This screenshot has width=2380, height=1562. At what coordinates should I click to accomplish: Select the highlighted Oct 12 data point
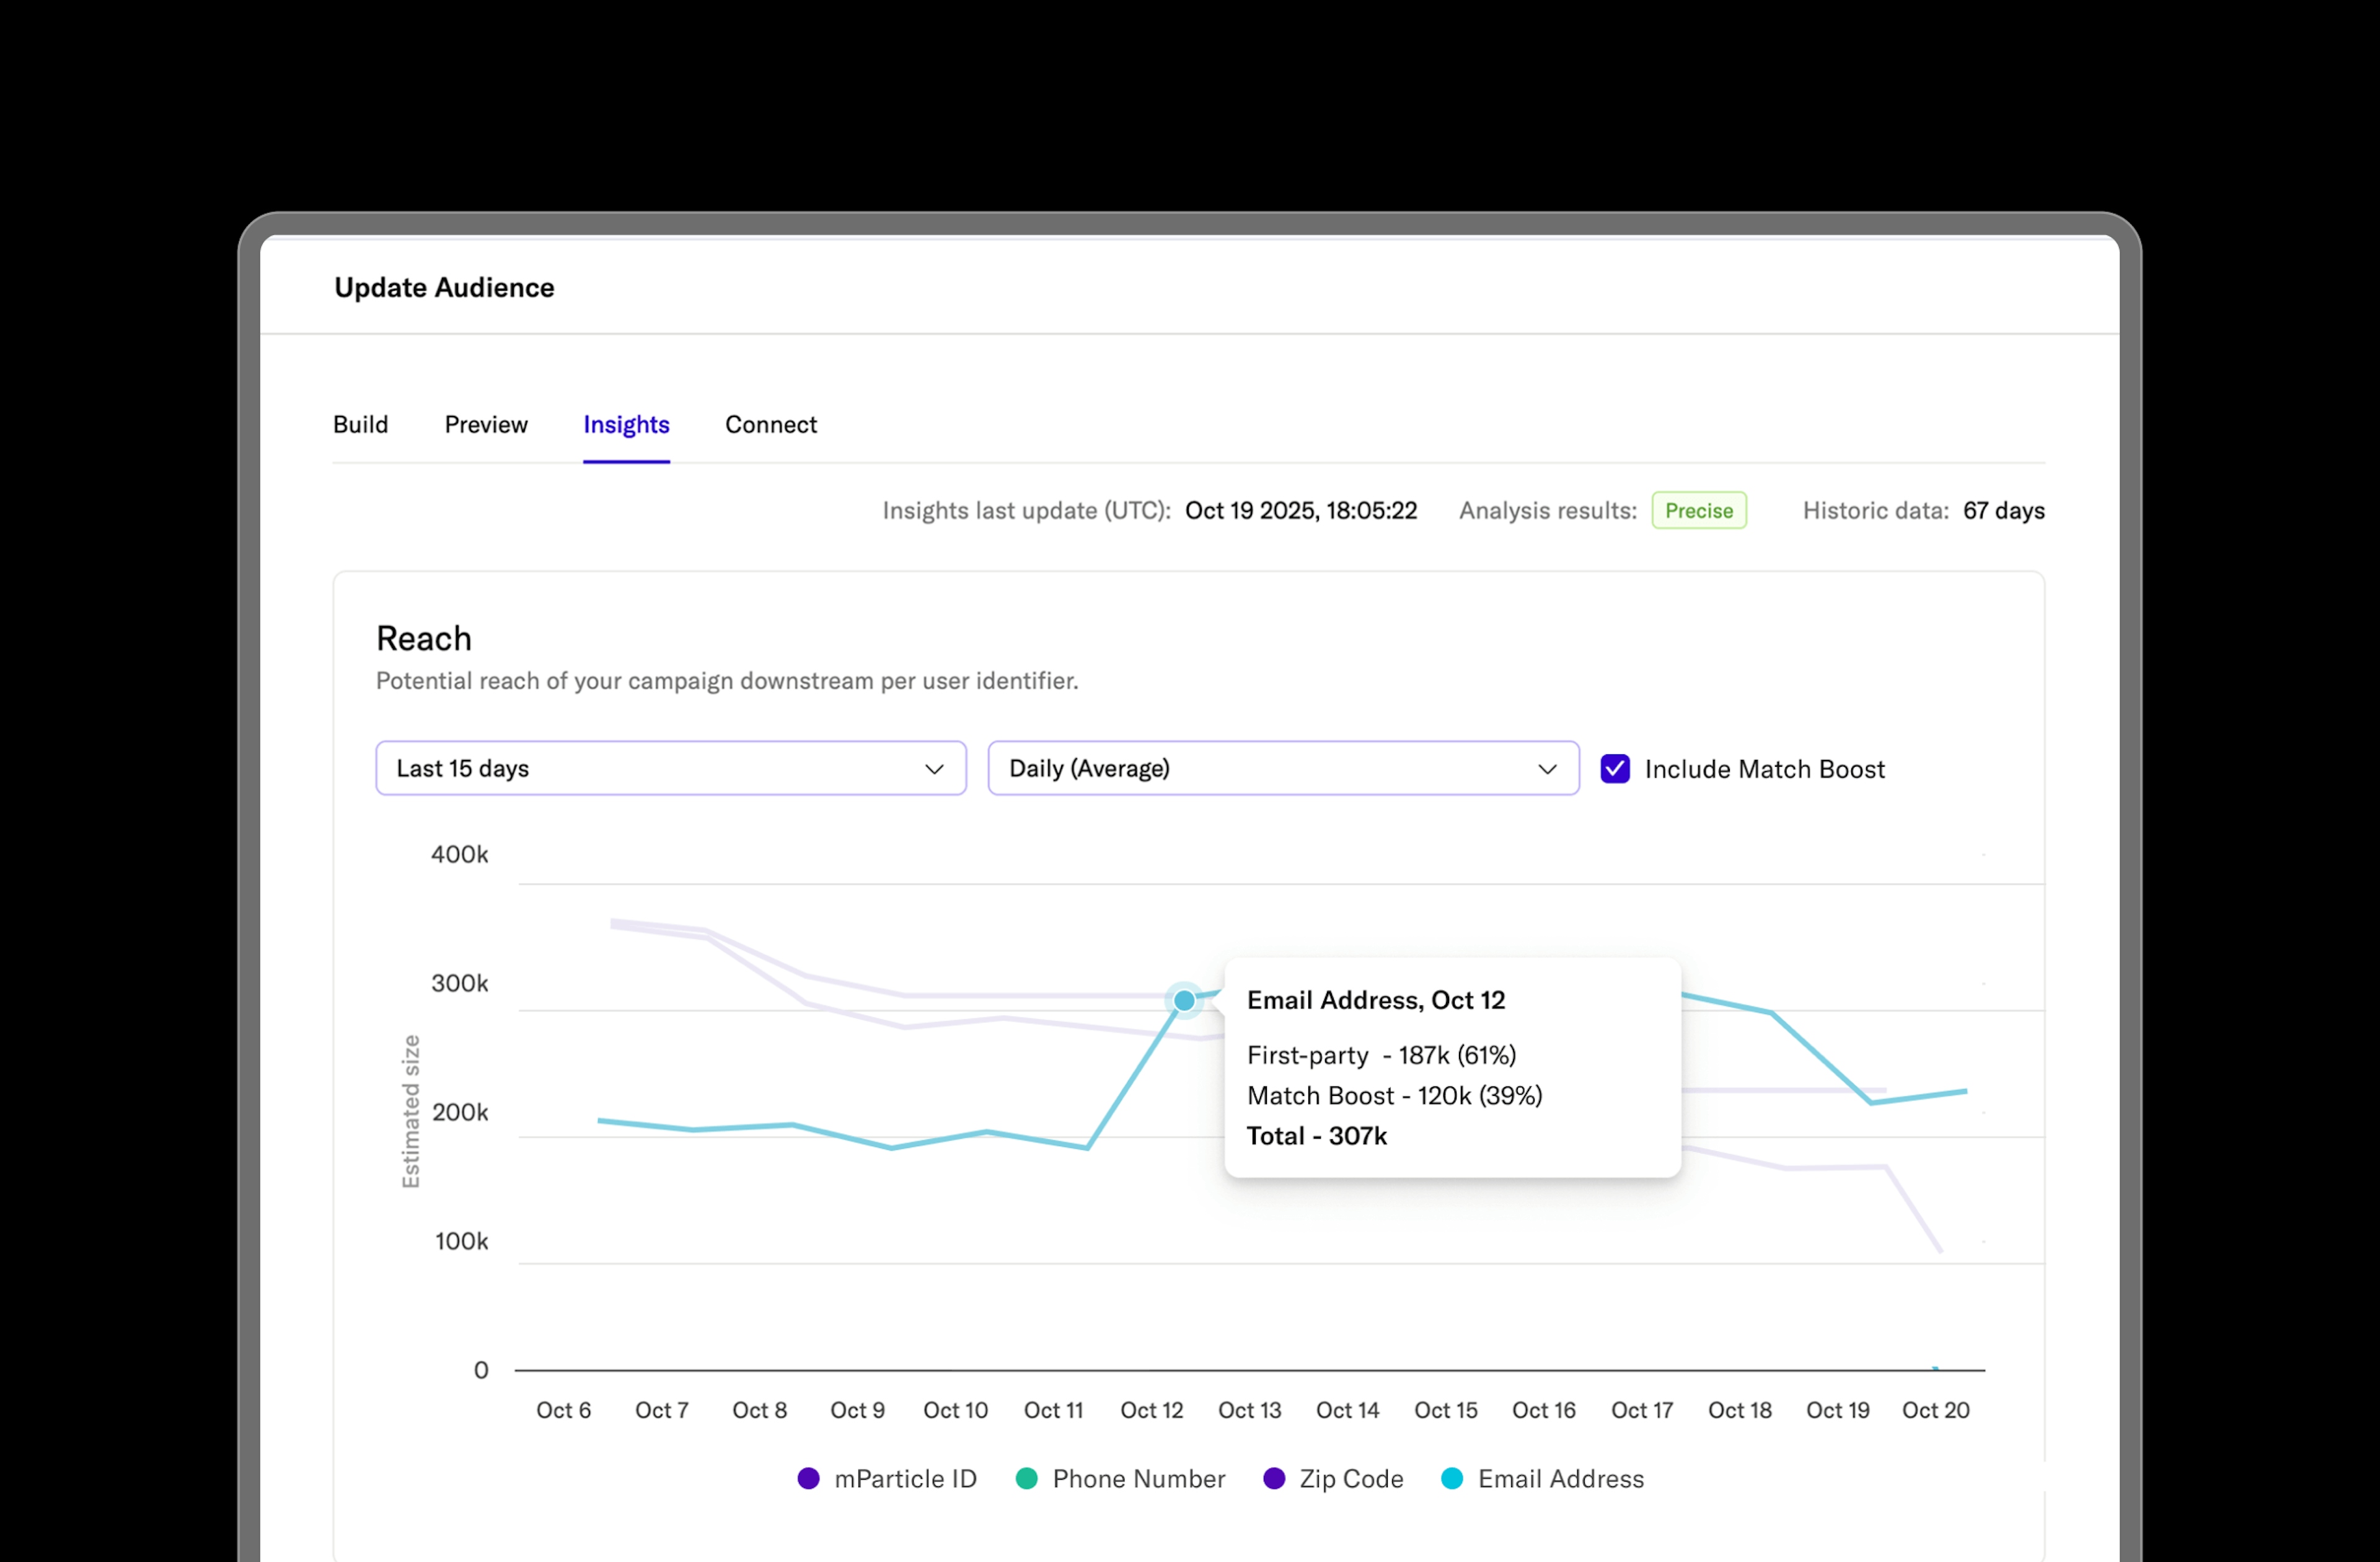pyautogui.click(x=1184, y=999)
